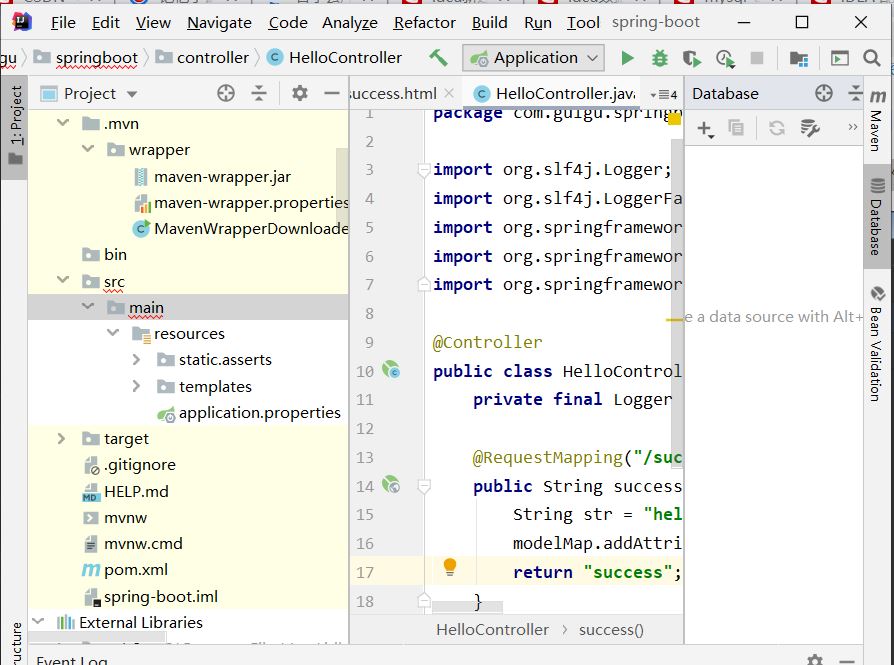Open Project panel settings gear
The width and height of the screenshot is (894, 665).
point(299,93)
